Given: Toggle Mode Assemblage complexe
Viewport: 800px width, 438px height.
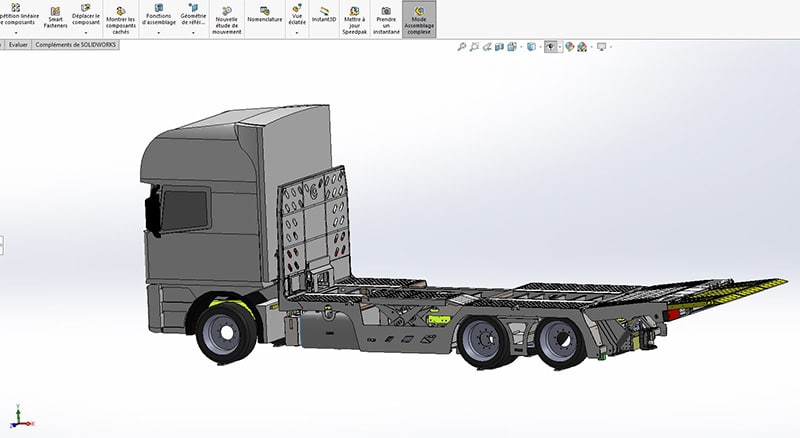Looking at the screenshot, I should [x=419, y=20].
